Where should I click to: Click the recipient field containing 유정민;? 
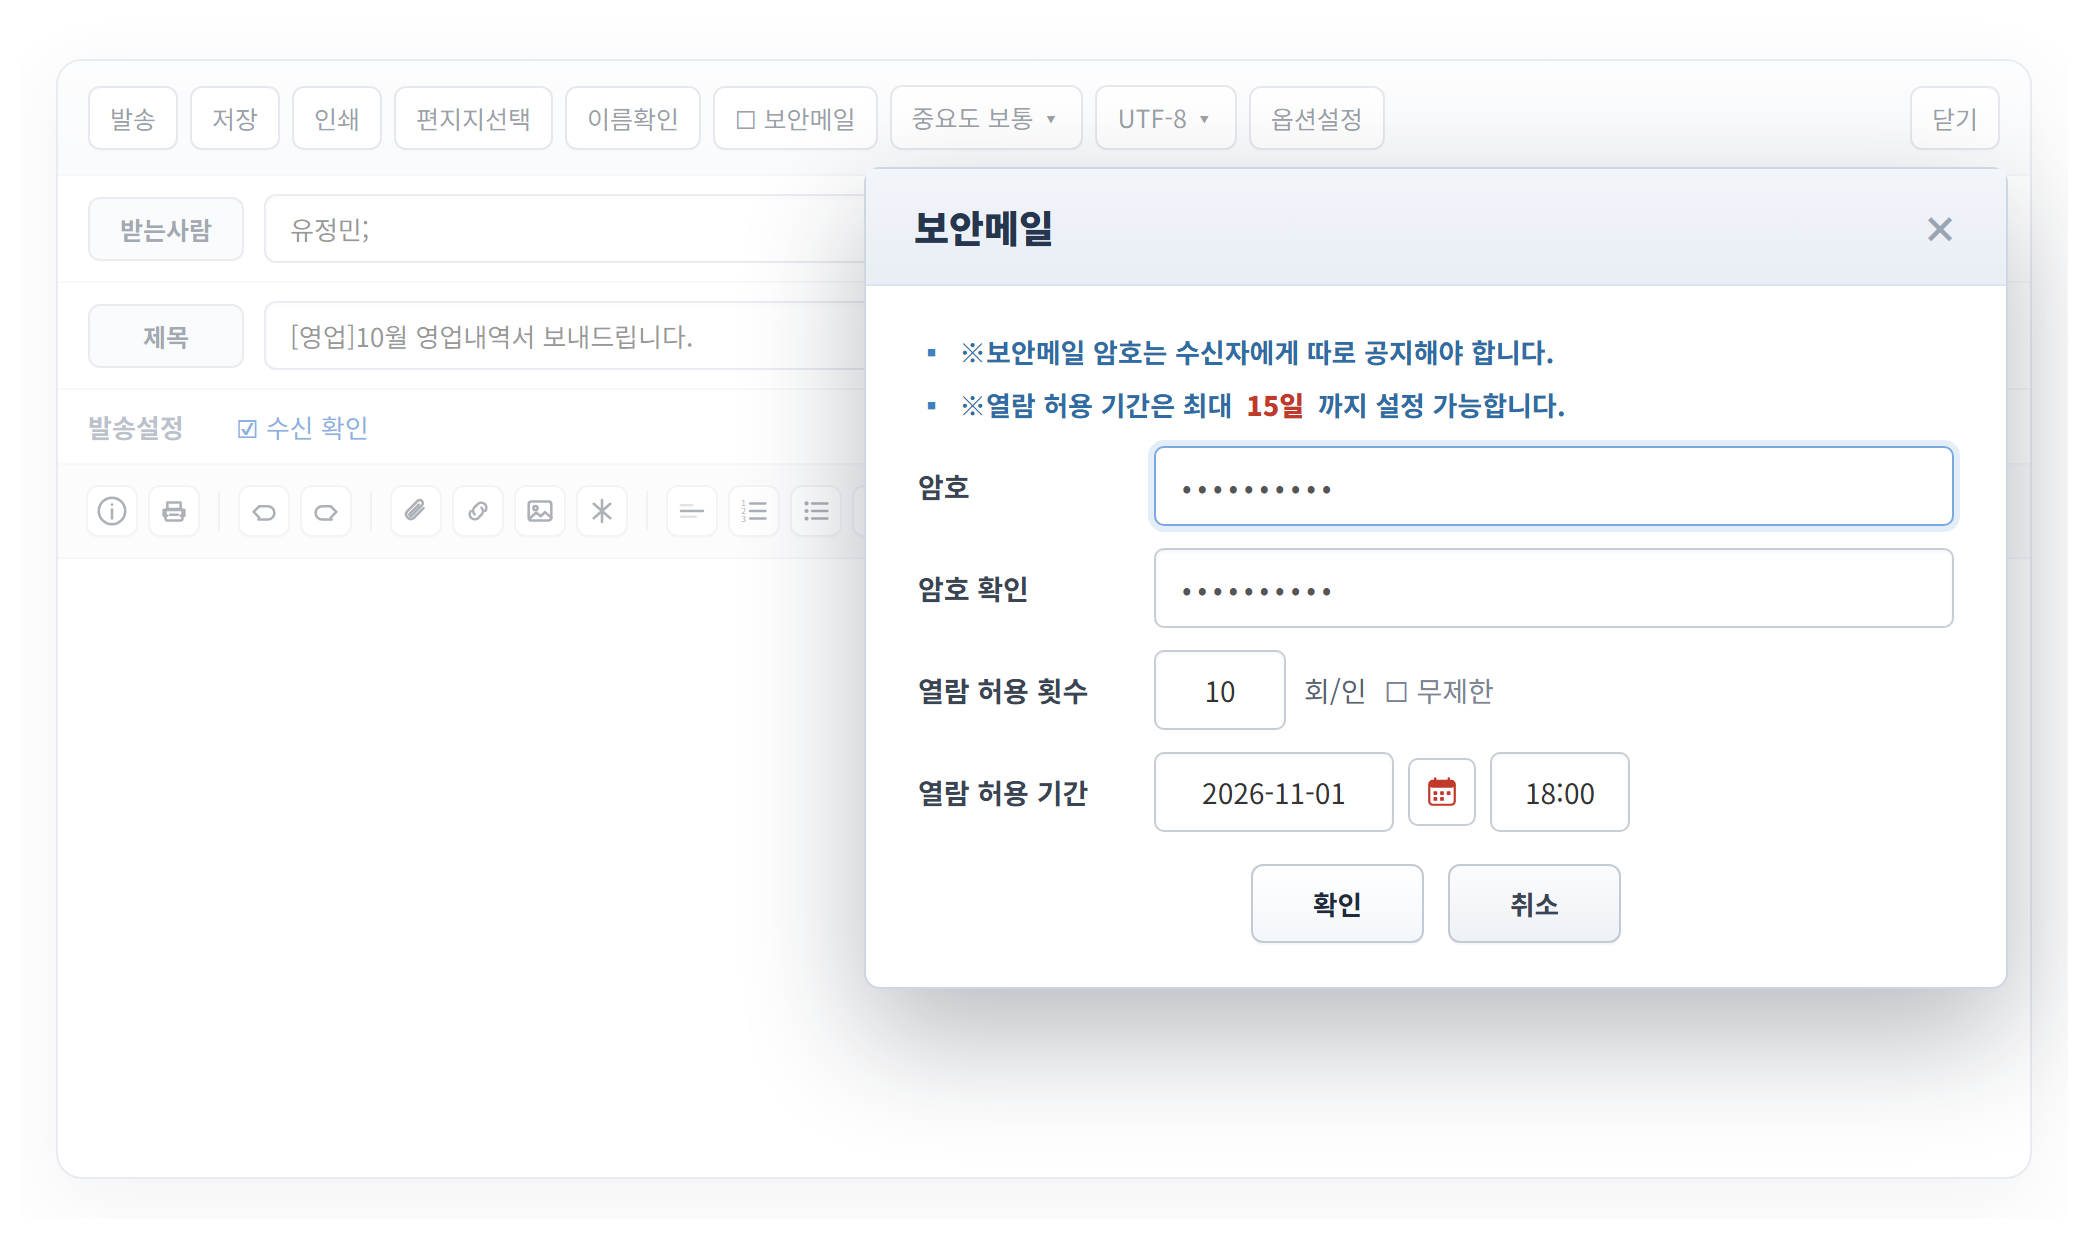pyautogui.click(x=565, y=229)
